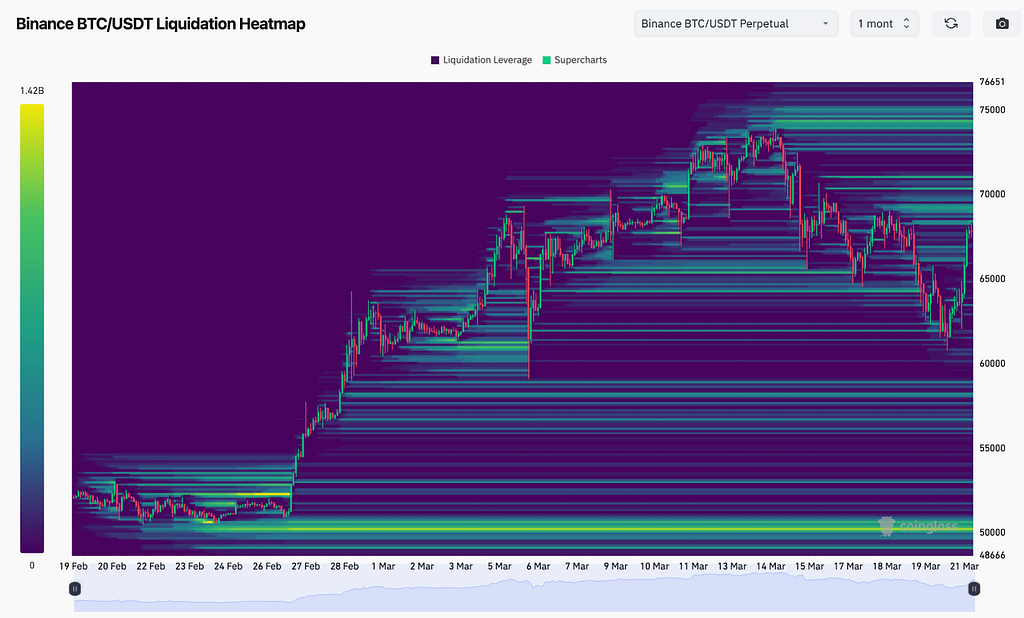Click the 0 color scale minimum label
The height and width of the screenshot is (618, 1024).
[32, 566]
